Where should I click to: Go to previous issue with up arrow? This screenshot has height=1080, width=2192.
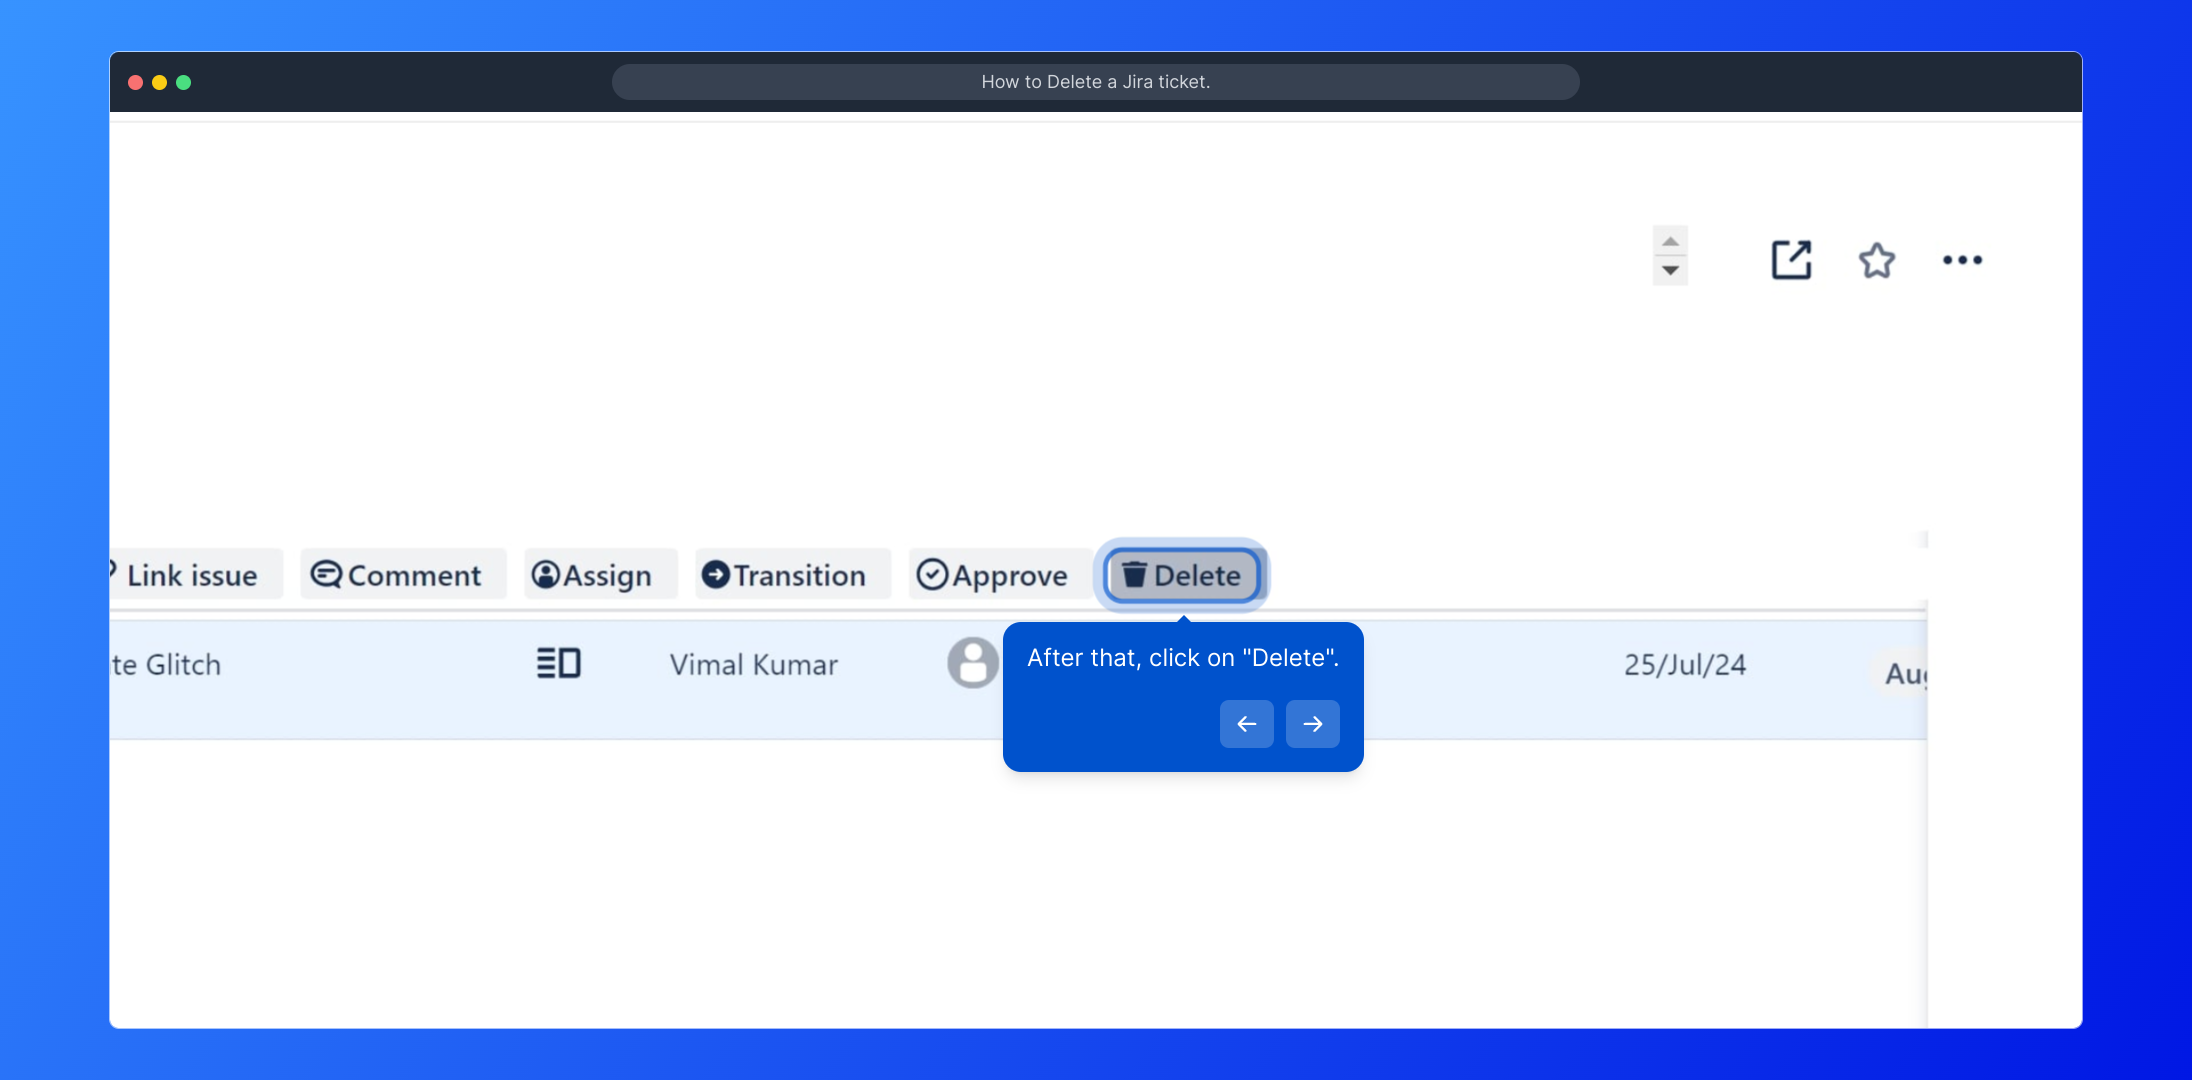click(1670, 241)
